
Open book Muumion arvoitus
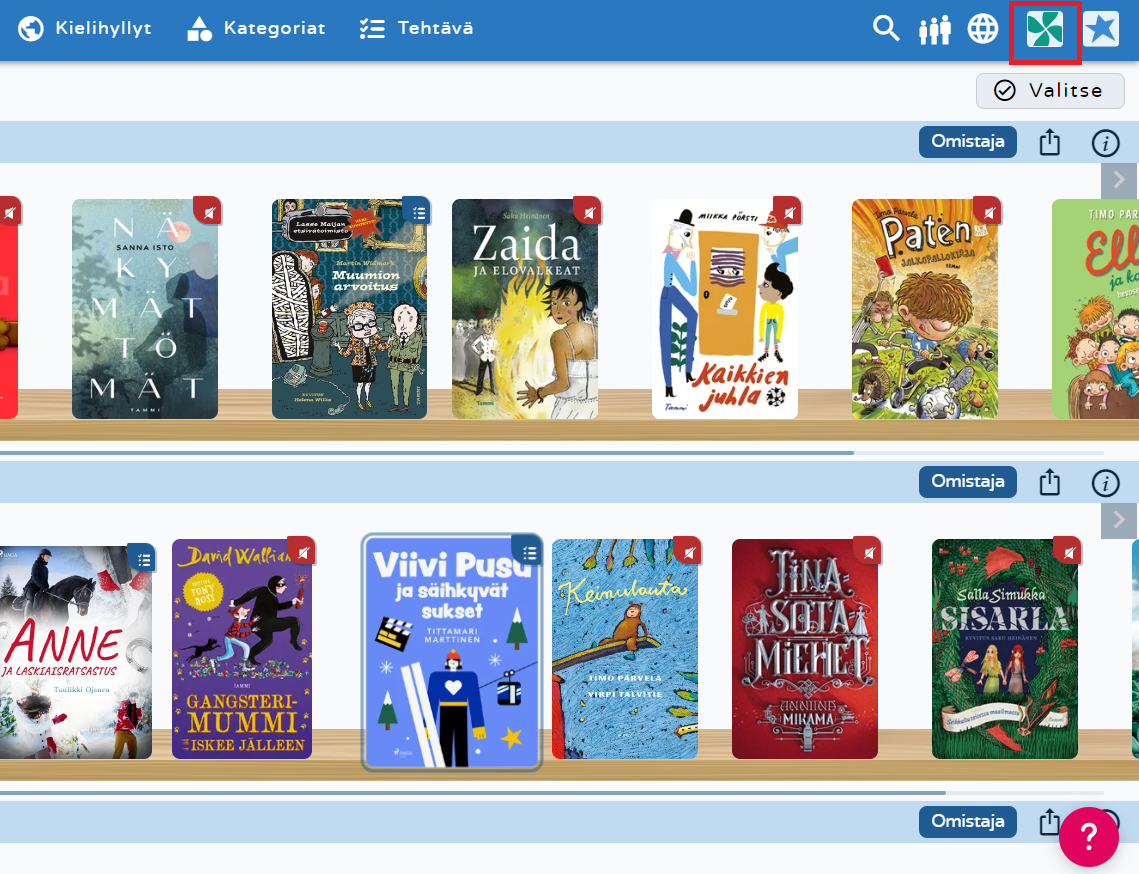point(349,309)
